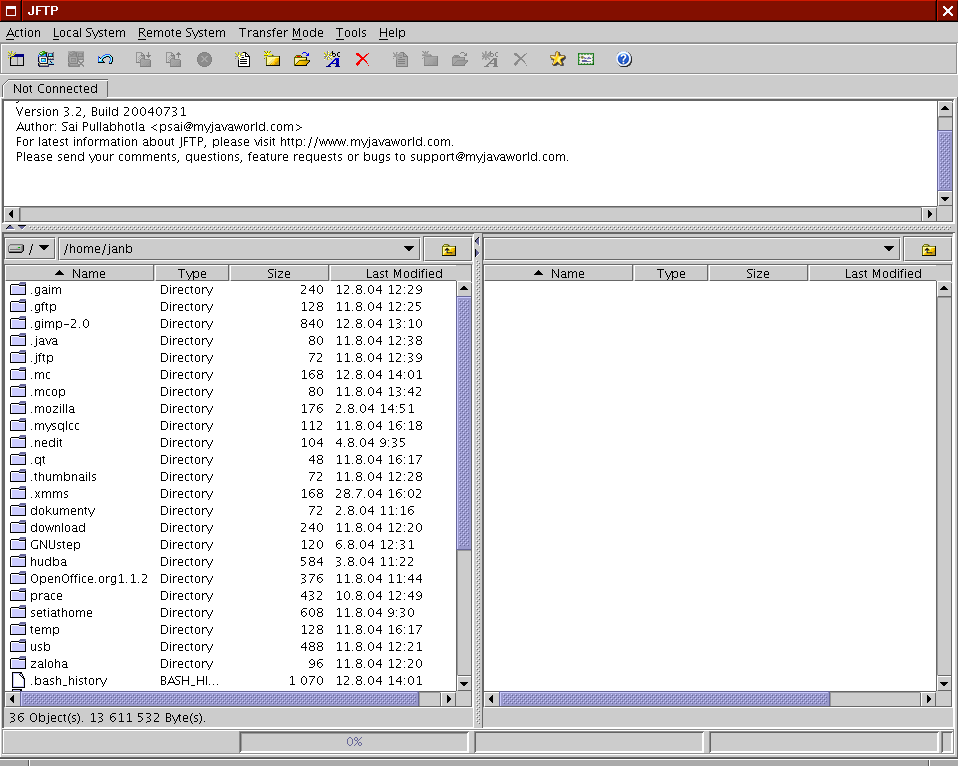The image size is (958, 766).
Task: Open the local drive root dropdown
Action: [x=31, y=249]
